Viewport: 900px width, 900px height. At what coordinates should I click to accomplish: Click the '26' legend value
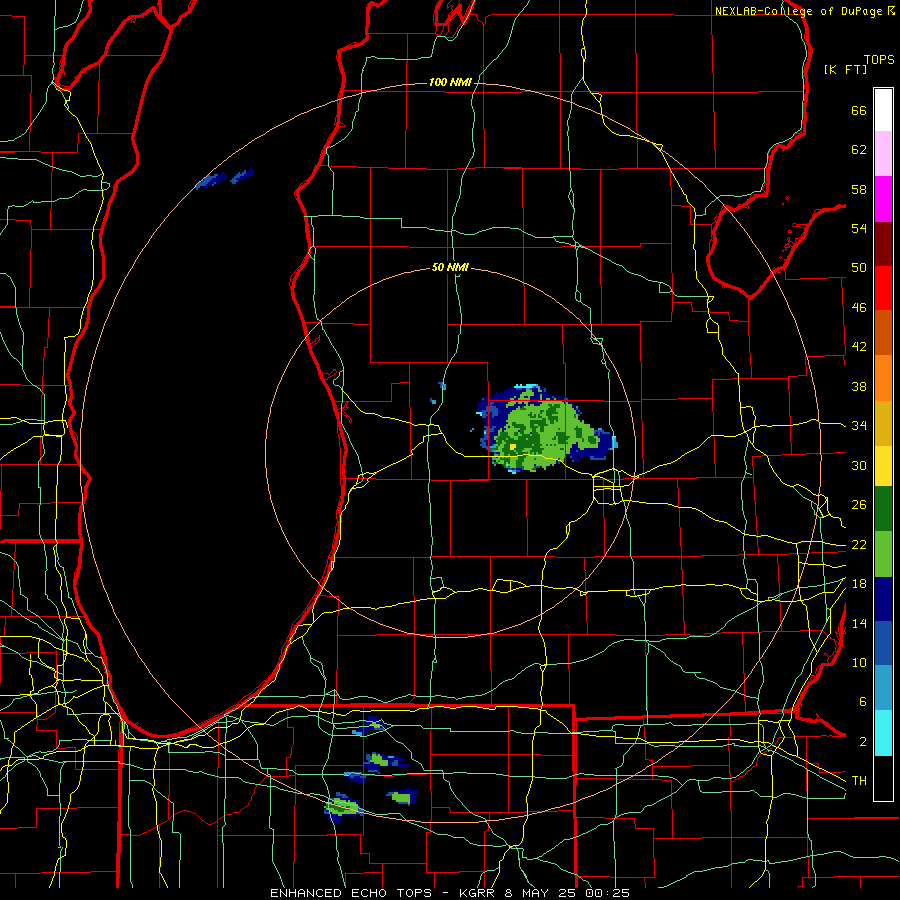coord(859,505)
